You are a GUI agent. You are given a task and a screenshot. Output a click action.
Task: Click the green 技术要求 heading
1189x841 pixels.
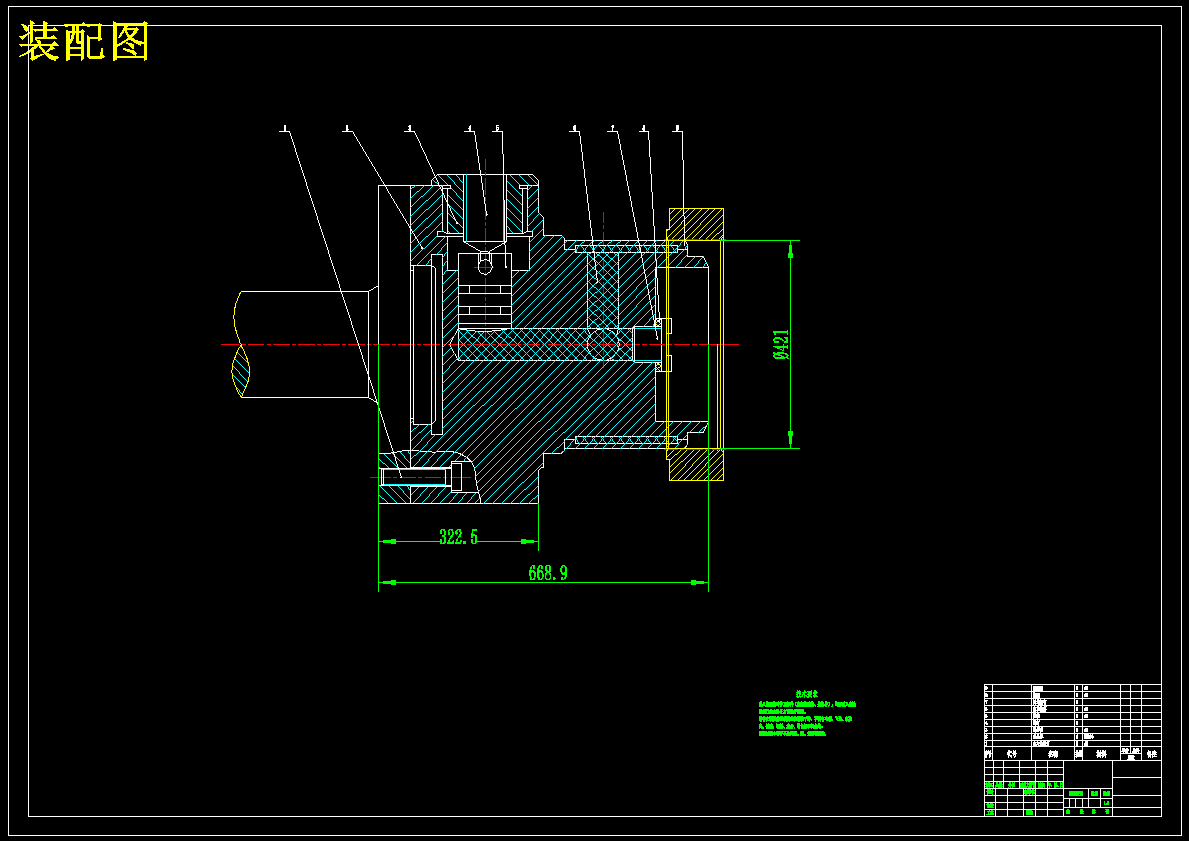click(x=807, y=694)
